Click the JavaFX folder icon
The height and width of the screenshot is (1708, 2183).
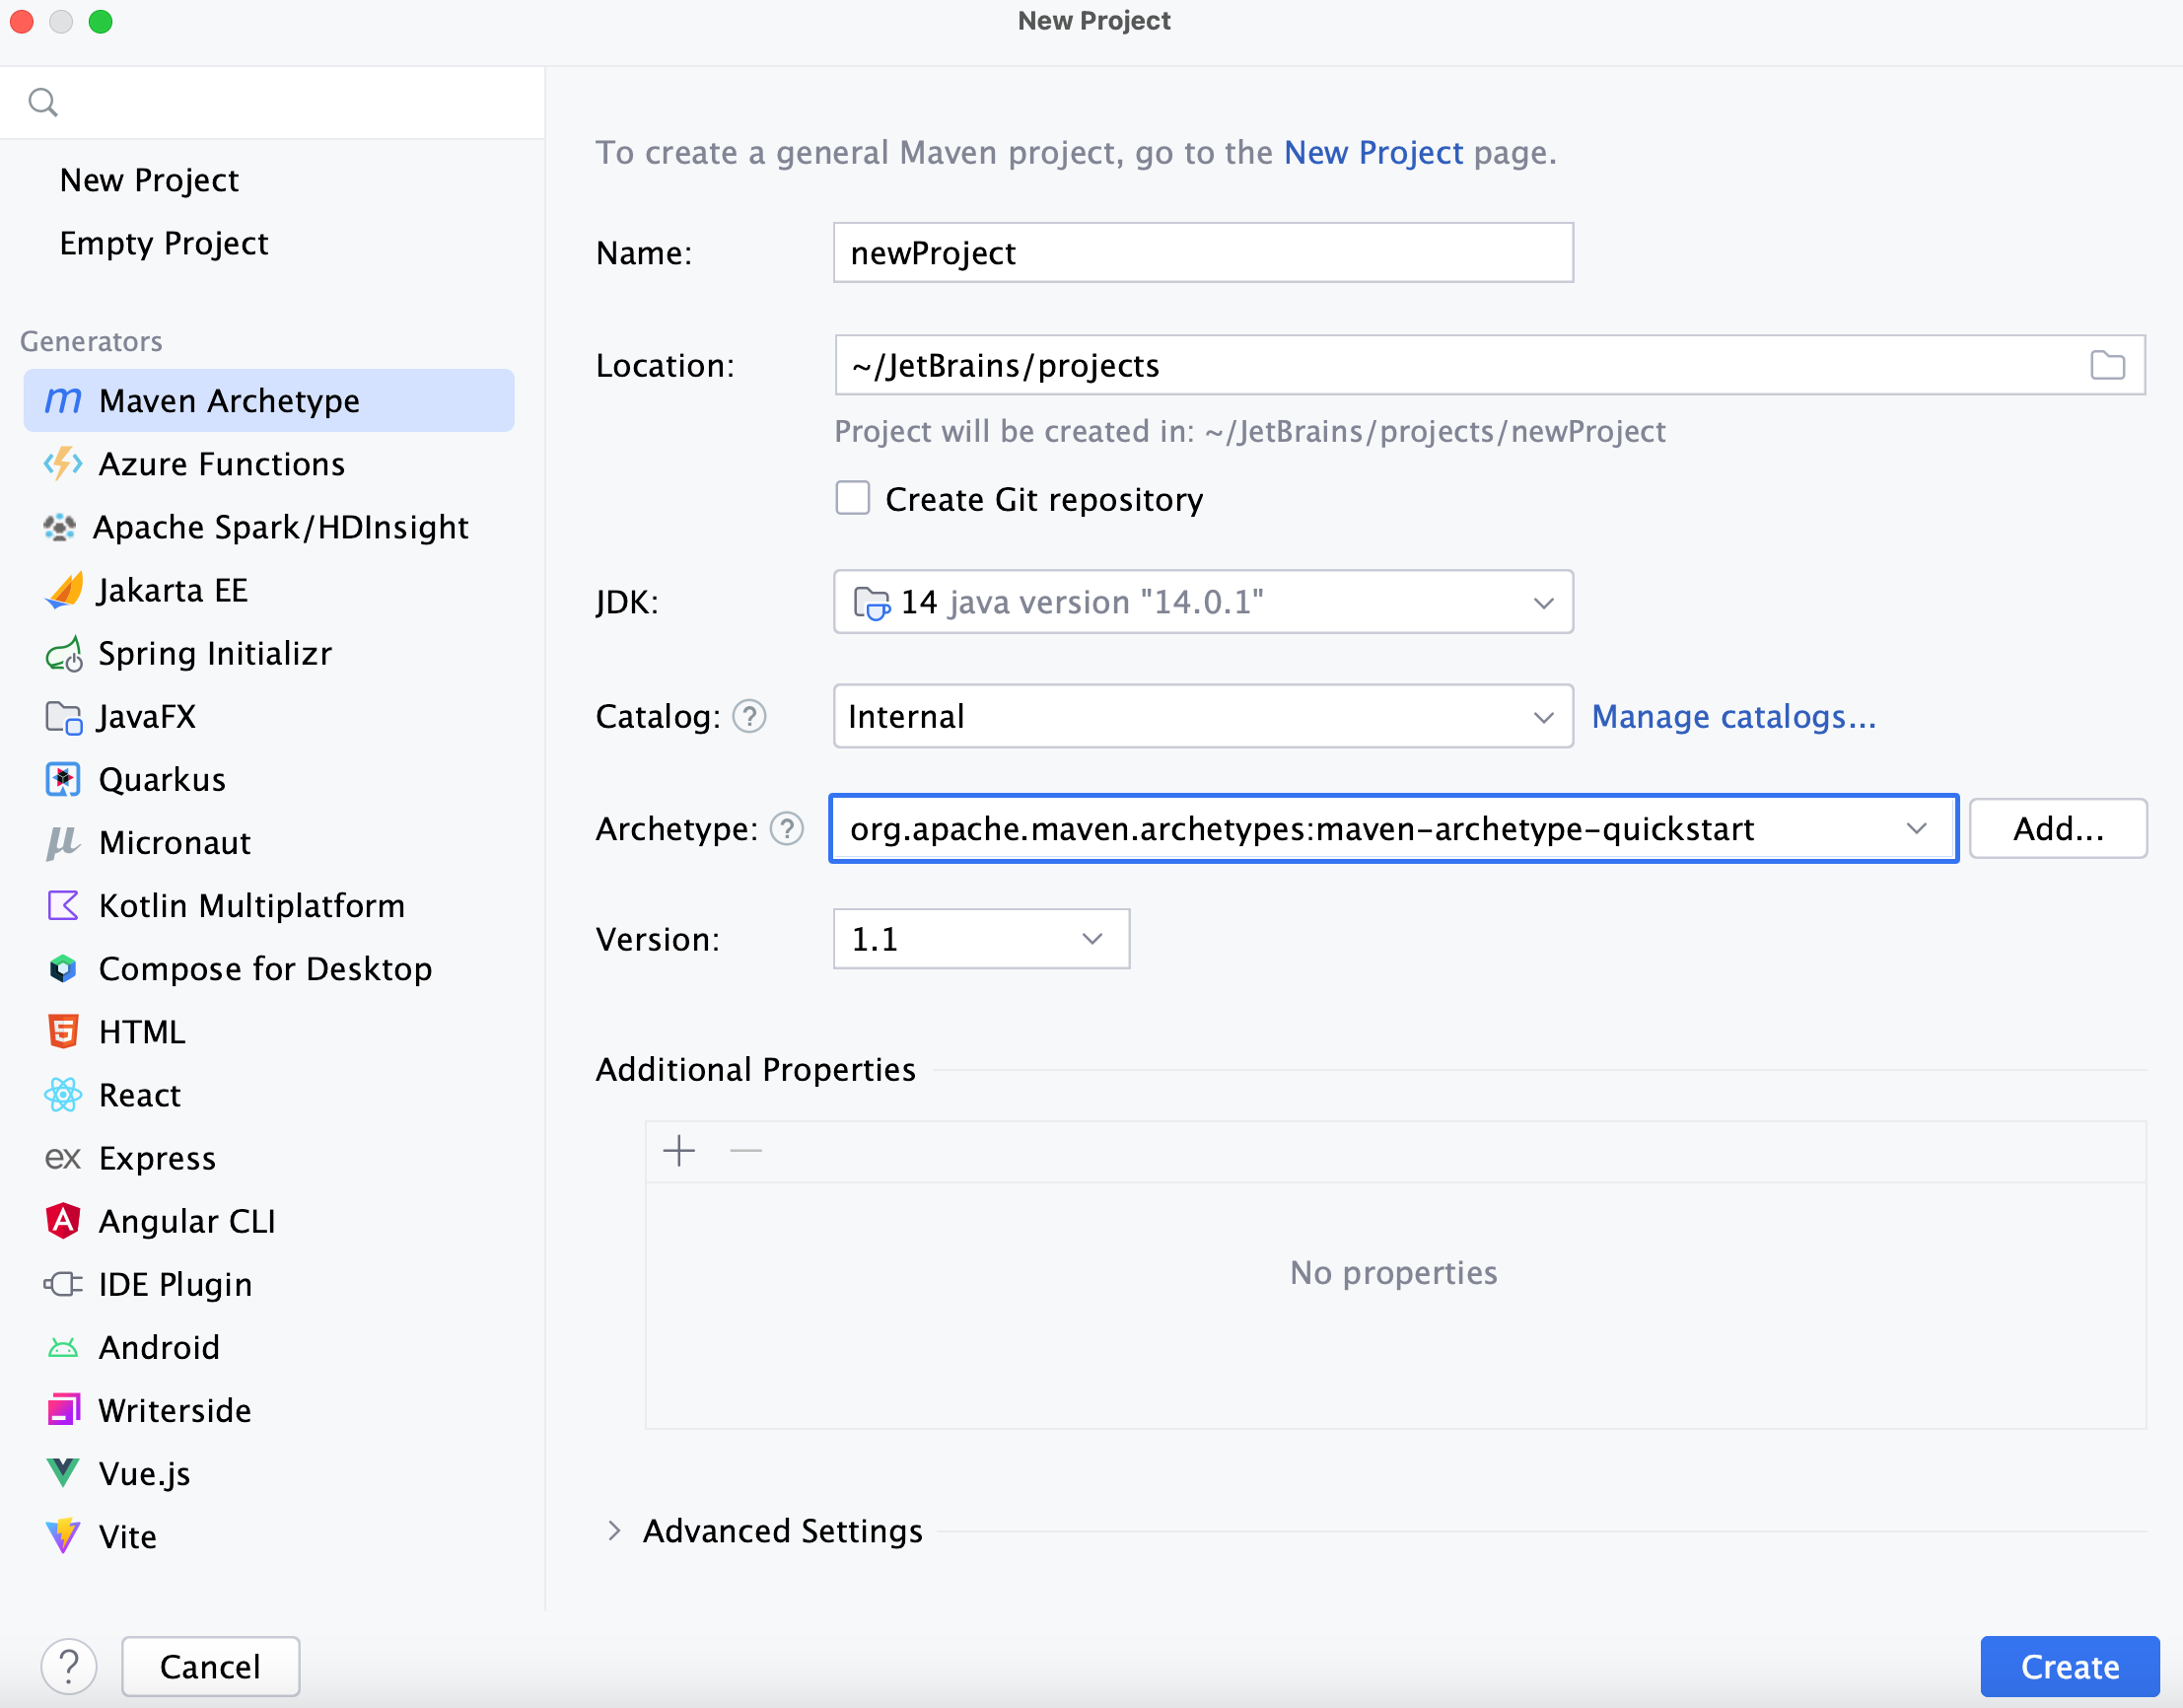tap(64, 717)
